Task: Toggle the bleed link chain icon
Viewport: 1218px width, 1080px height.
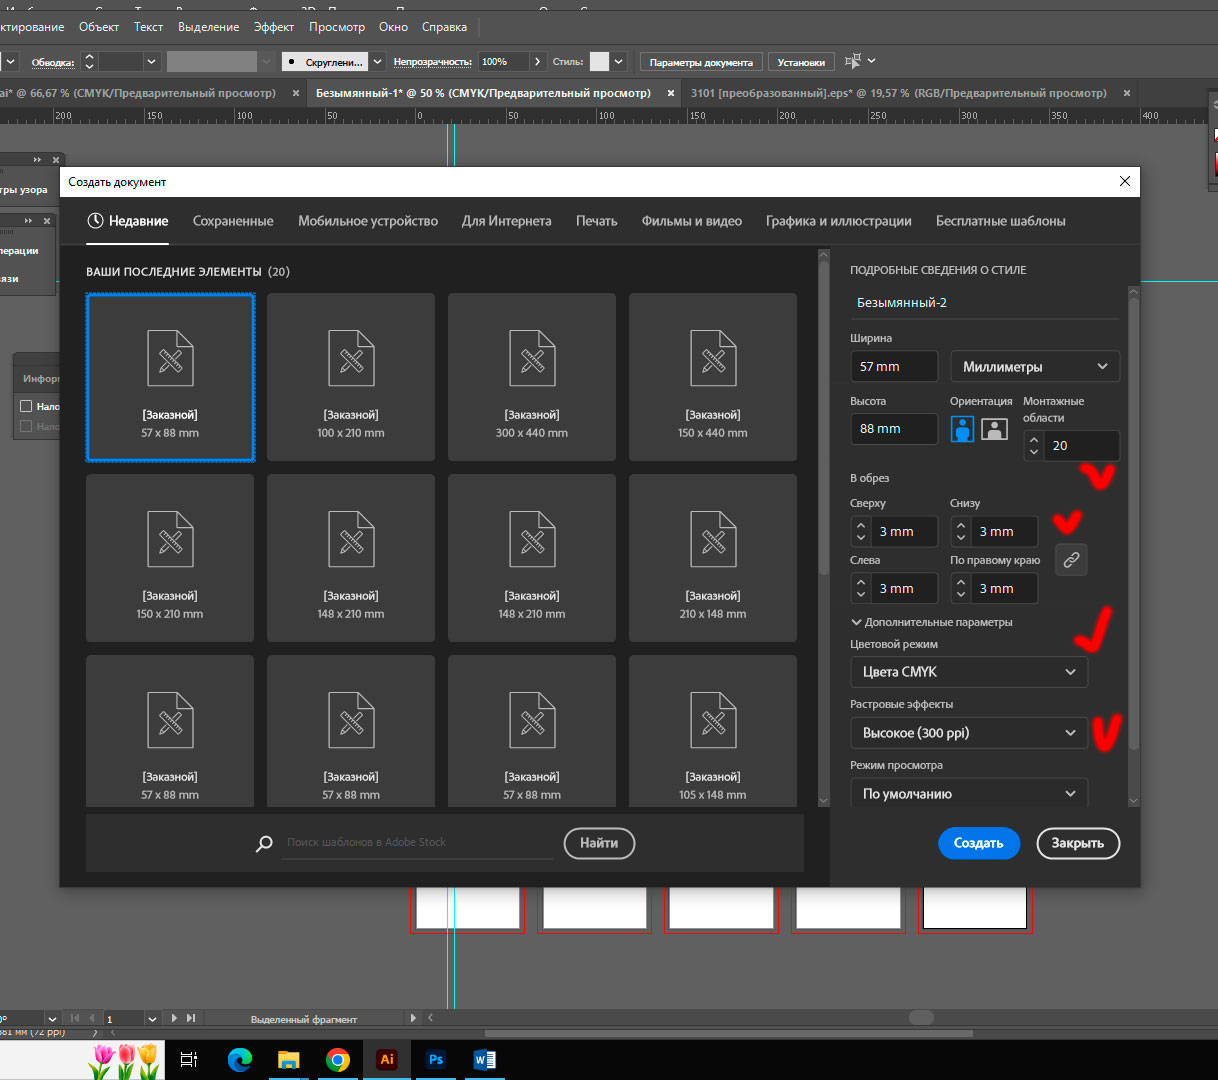Action: (1071, 560)
